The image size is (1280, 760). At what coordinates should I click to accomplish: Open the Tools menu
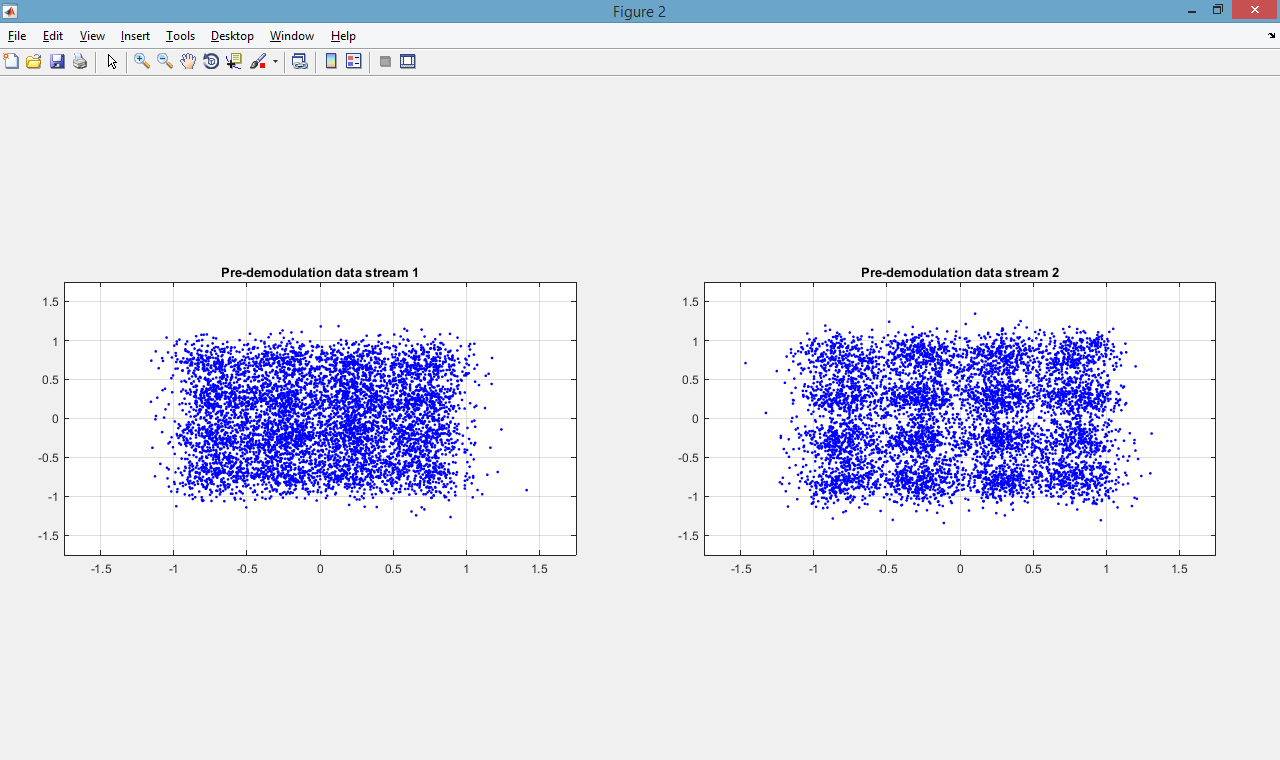[180, 36]
